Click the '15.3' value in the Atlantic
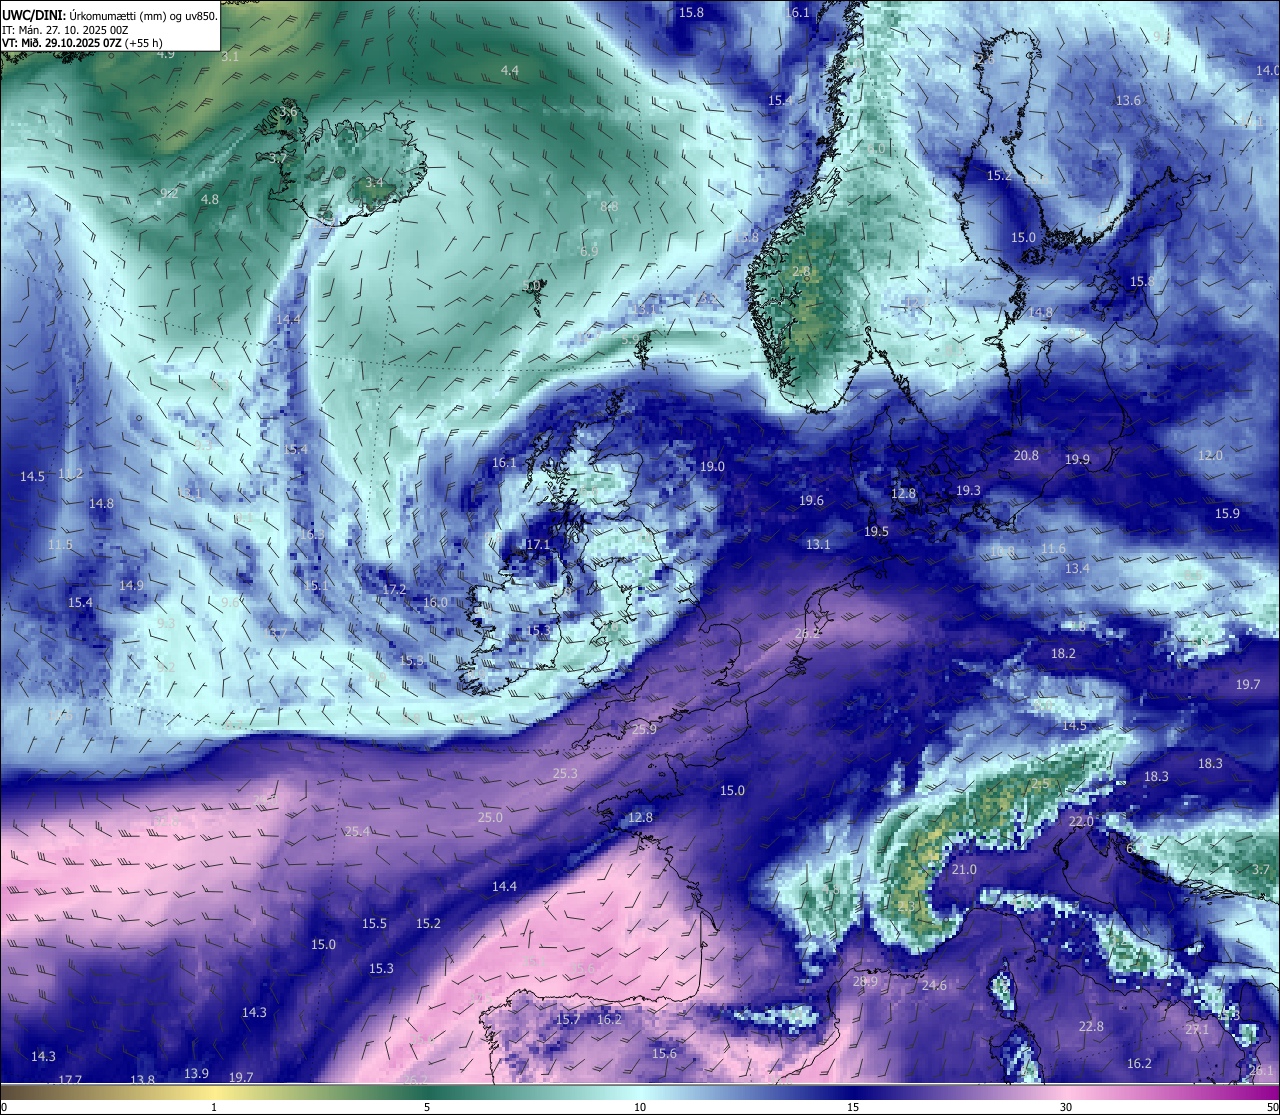The height and width of the screenshot is (1115, 1280). (381, 968)
